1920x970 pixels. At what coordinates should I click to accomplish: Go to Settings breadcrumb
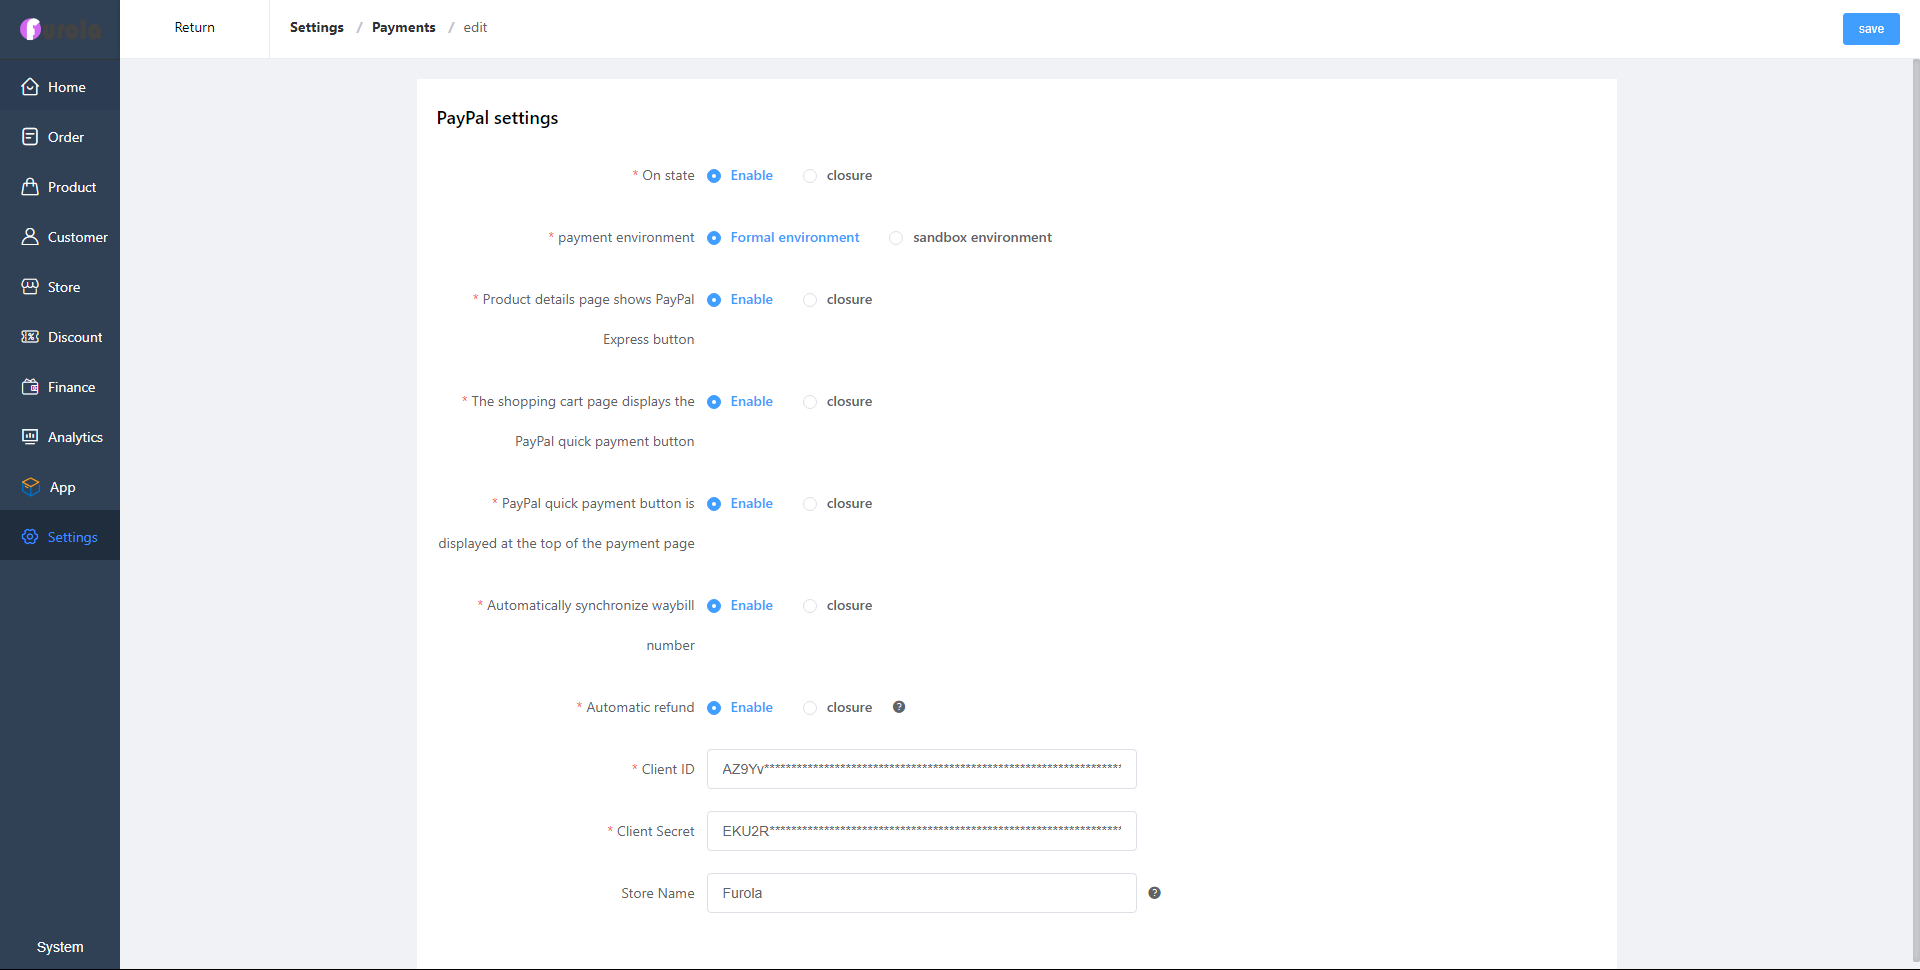[317, 28]
